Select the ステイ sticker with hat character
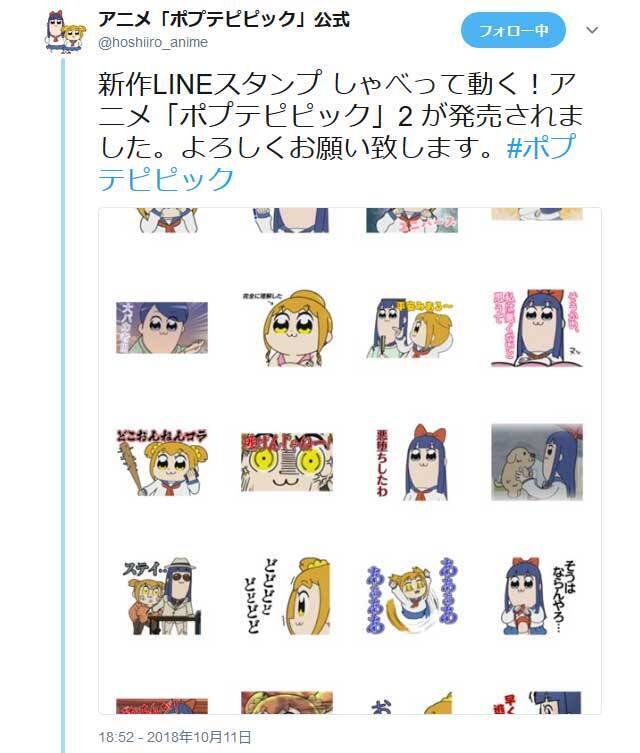 coord(162,596)
